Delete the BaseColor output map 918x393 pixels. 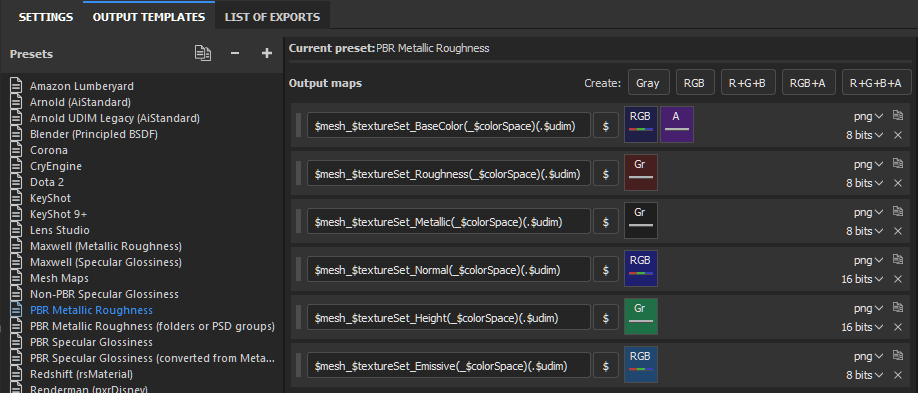[x=898, y=135]
